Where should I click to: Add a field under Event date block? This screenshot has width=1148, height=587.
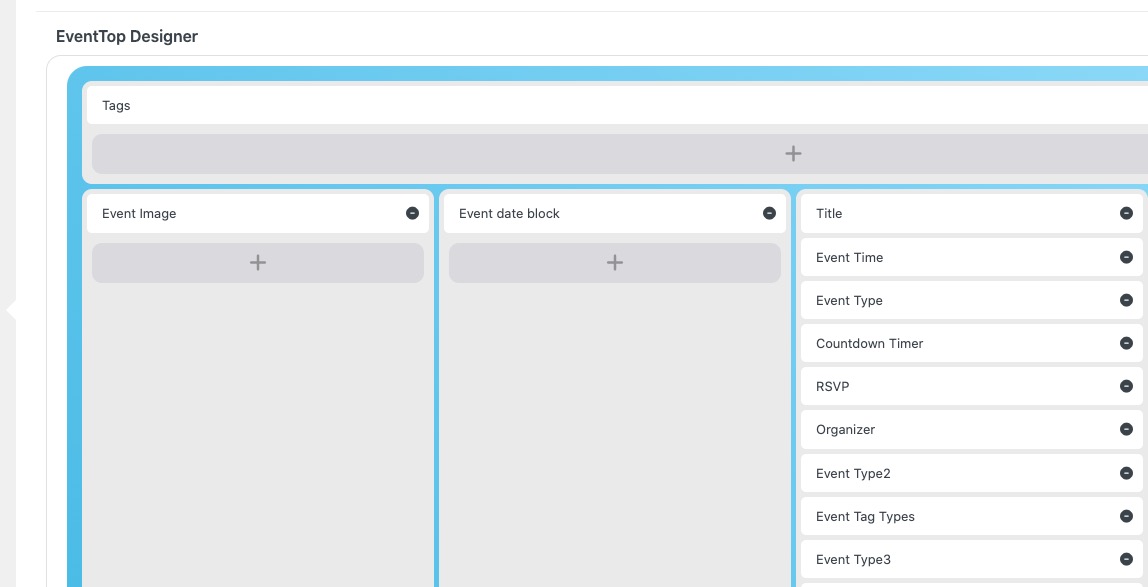coord(615,263)
